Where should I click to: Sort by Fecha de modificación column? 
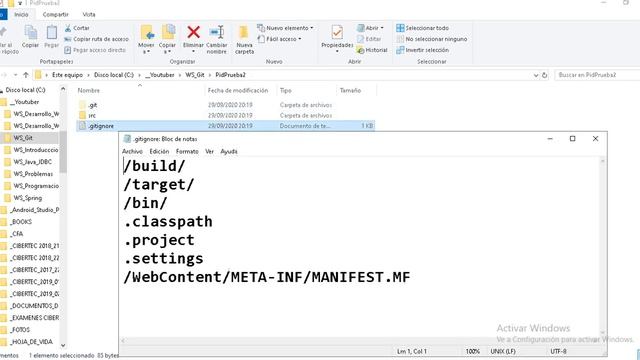pos(238,91)
